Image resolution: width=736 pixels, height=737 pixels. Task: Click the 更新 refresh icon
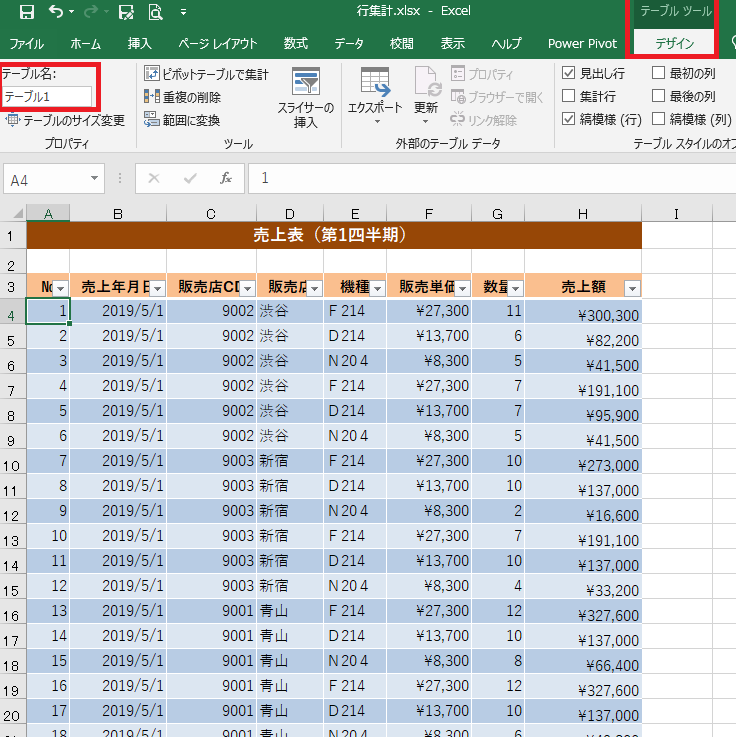(427, 81)
